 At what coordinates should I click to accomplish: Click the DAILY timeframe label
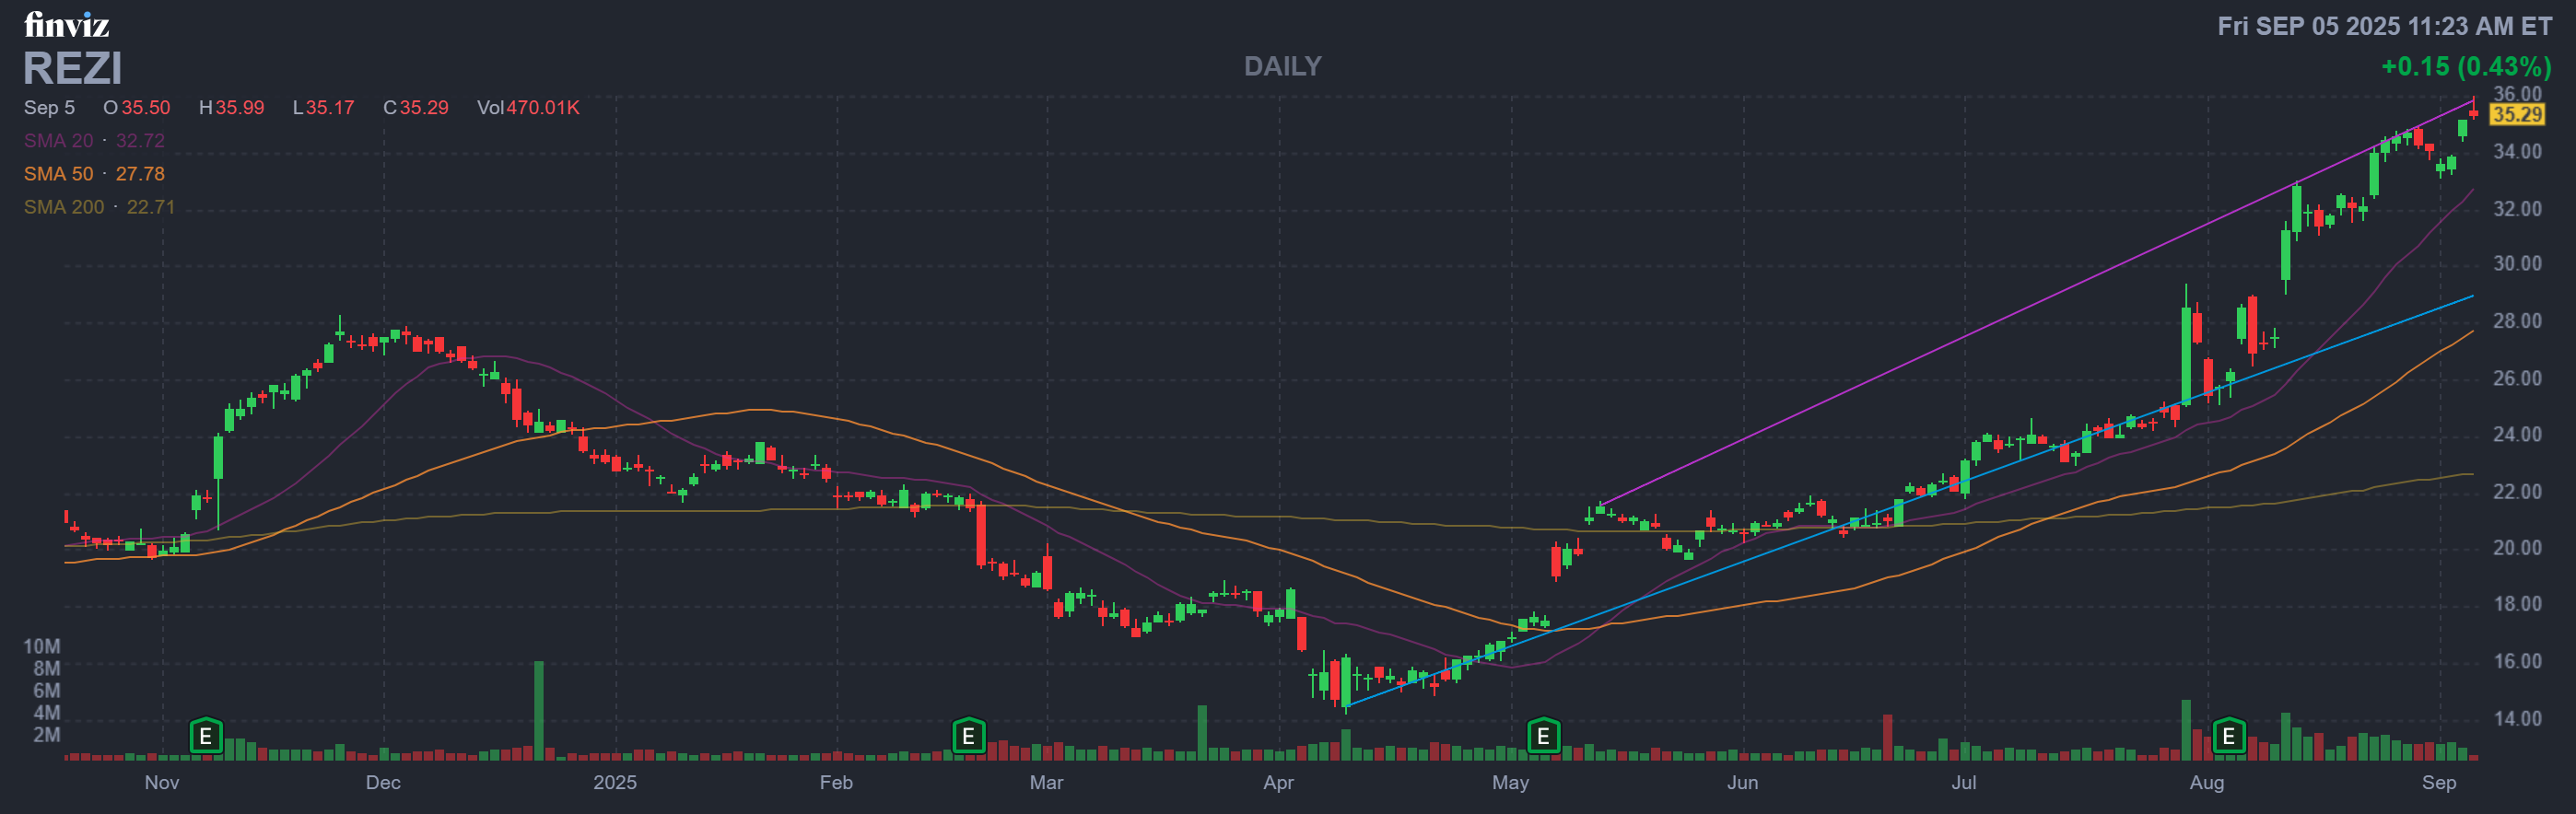(1282, 66)
